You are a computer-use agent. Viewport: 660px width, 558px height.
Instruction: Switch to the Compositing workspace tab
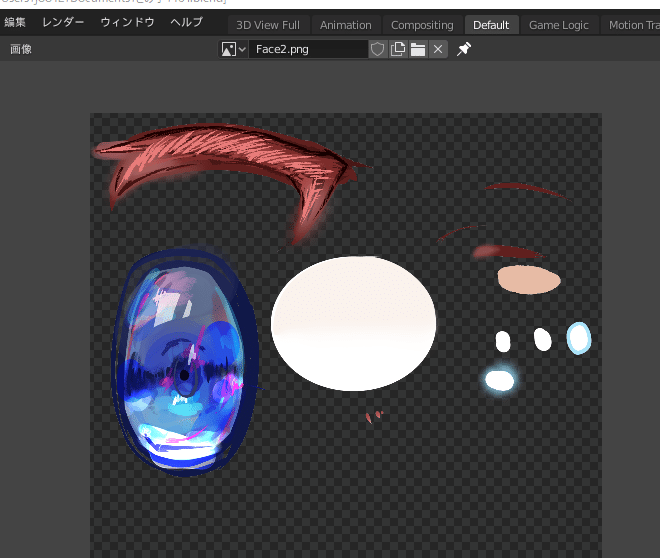[422, 25]
